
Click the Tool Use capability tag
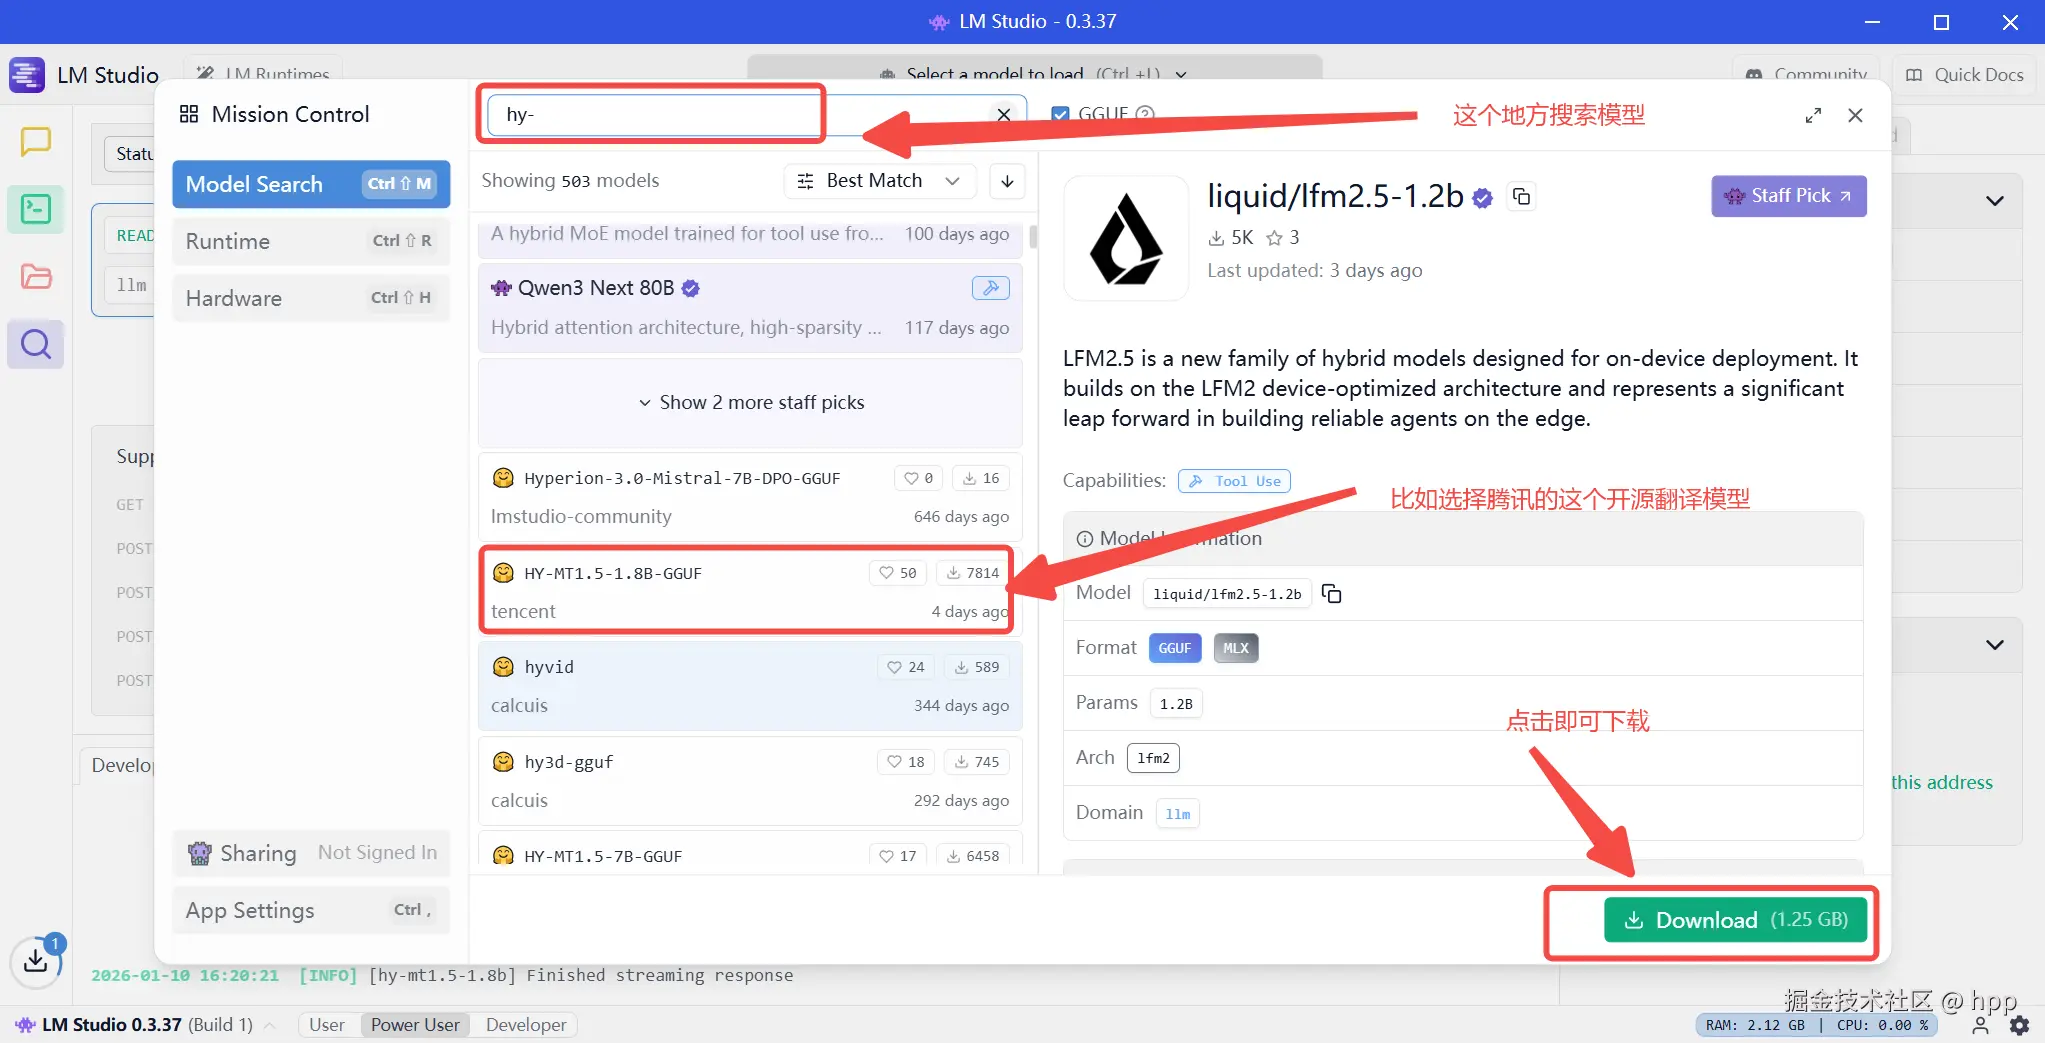[1234, 481]
